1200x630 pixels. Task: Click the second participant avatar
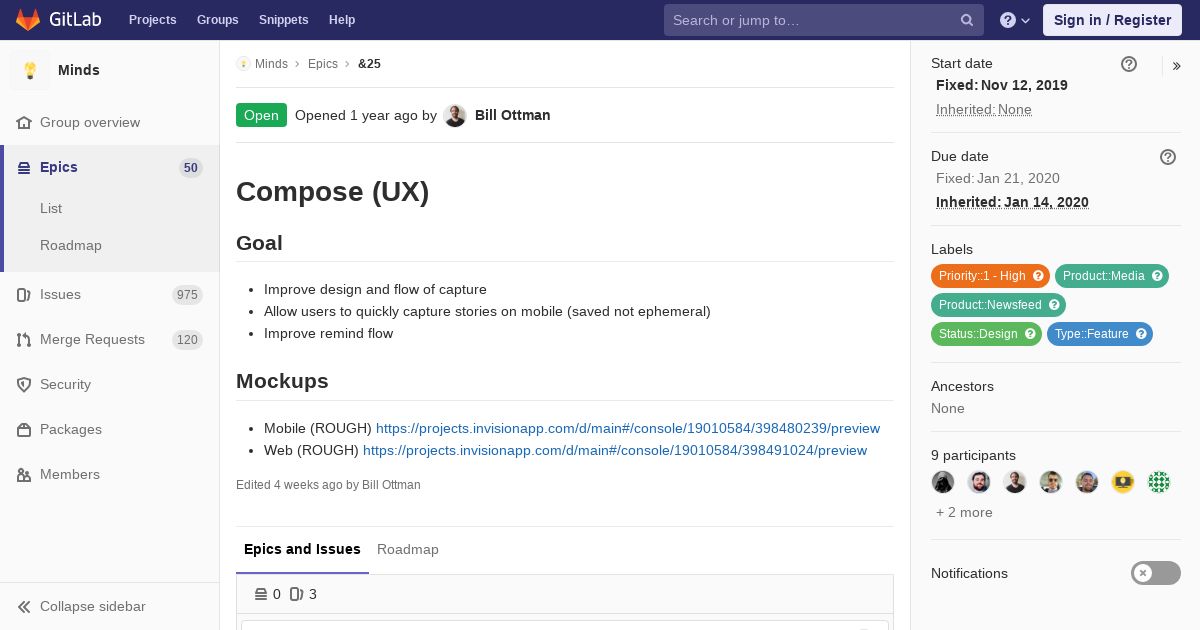tap(979, 482)
